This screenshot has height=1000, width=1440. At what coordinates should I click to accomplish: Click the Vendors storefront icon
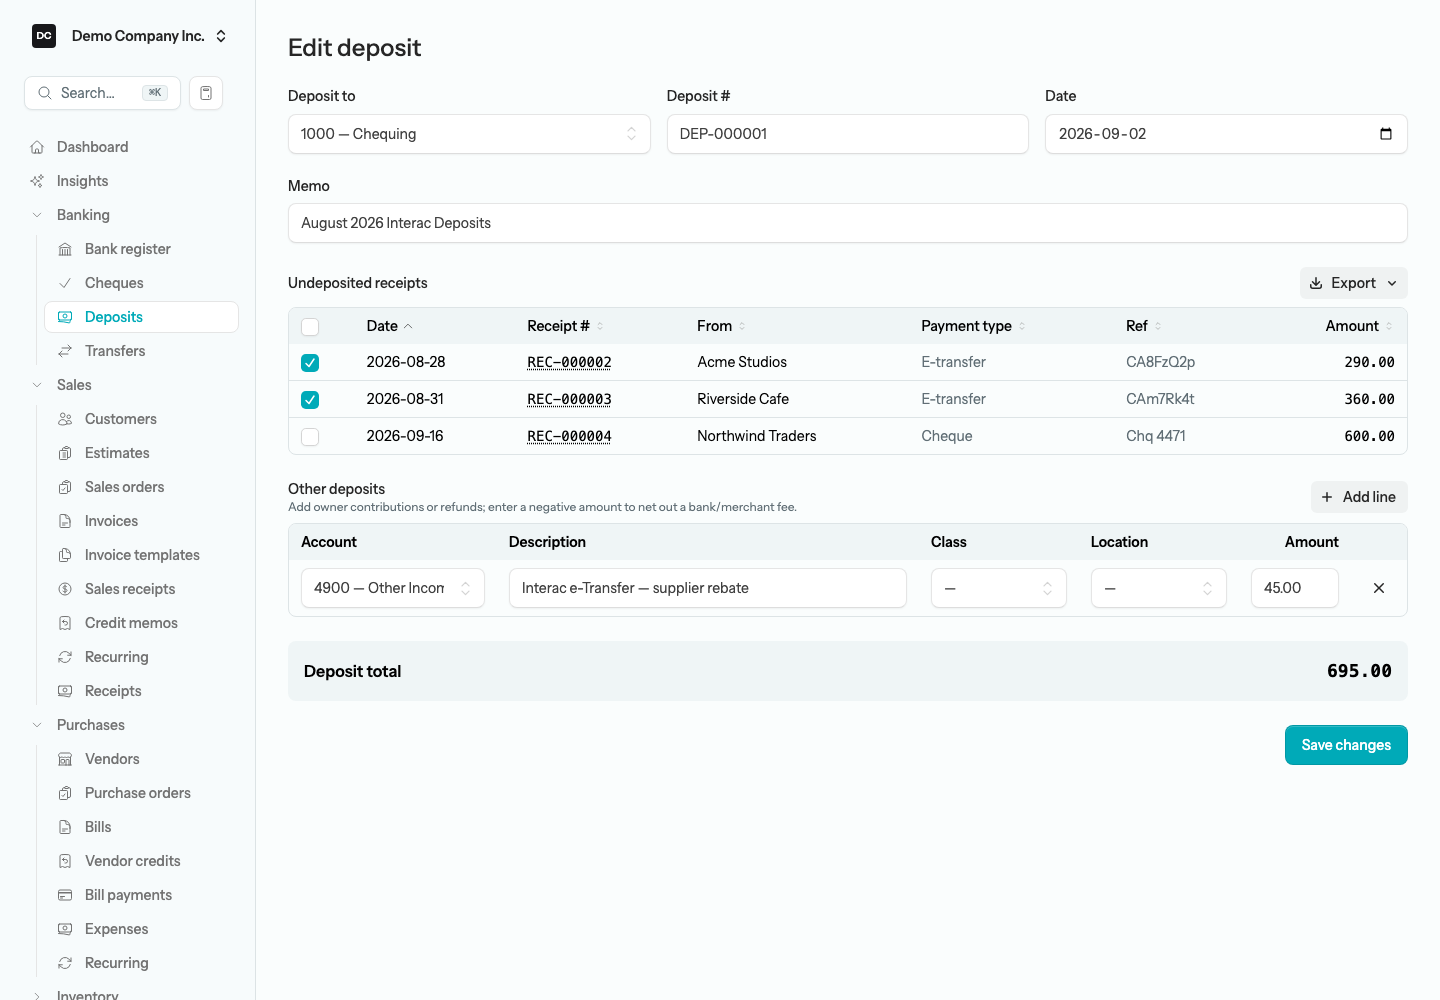click(65, 759)
